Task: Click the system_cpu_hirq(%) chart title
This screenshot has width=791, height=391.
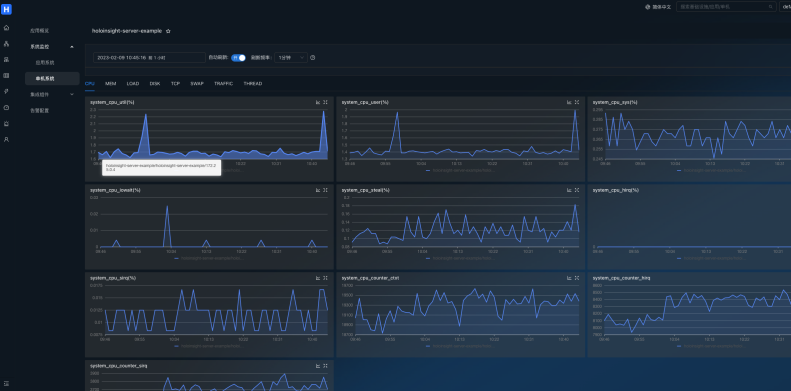Action: [x=615, y=190]
